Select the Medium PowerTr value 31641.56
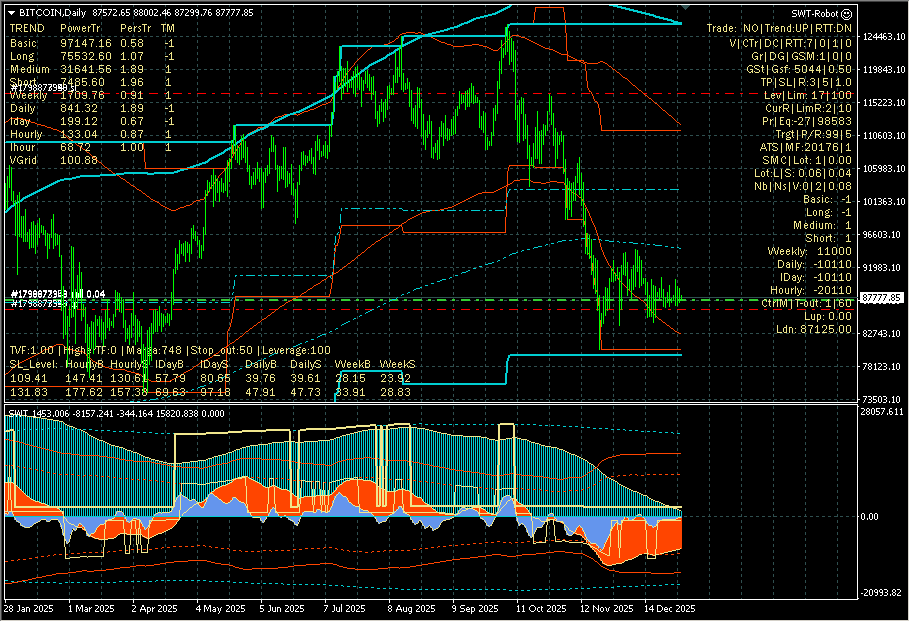The image size is (910, 622). (86, 69)
